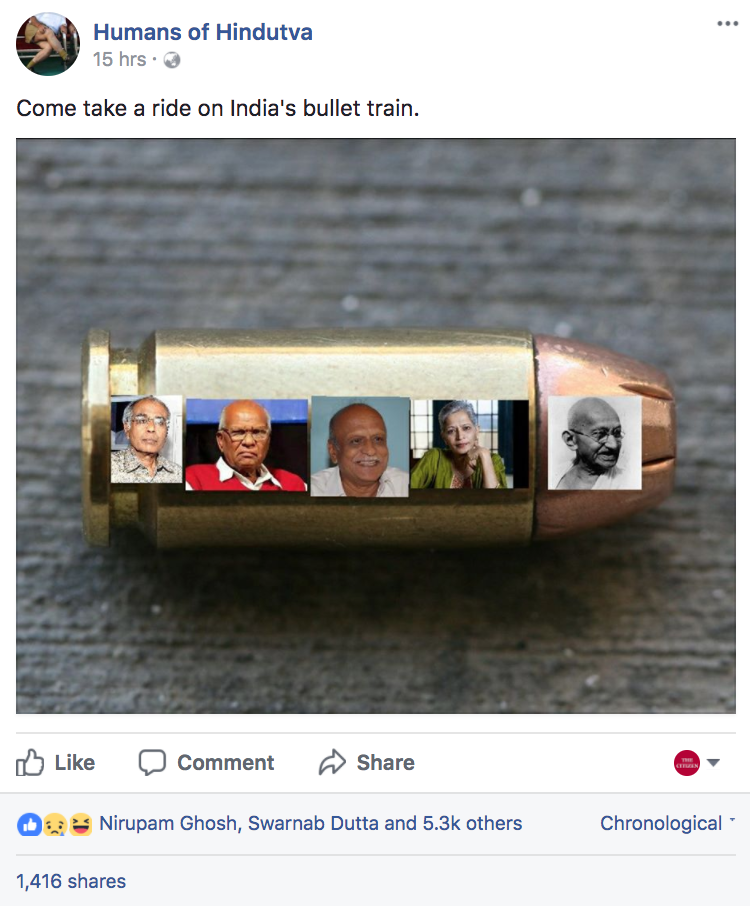Screen dimensions: 750x906
Task: Click the sad face reaction icon
Action: pos(55,824)
